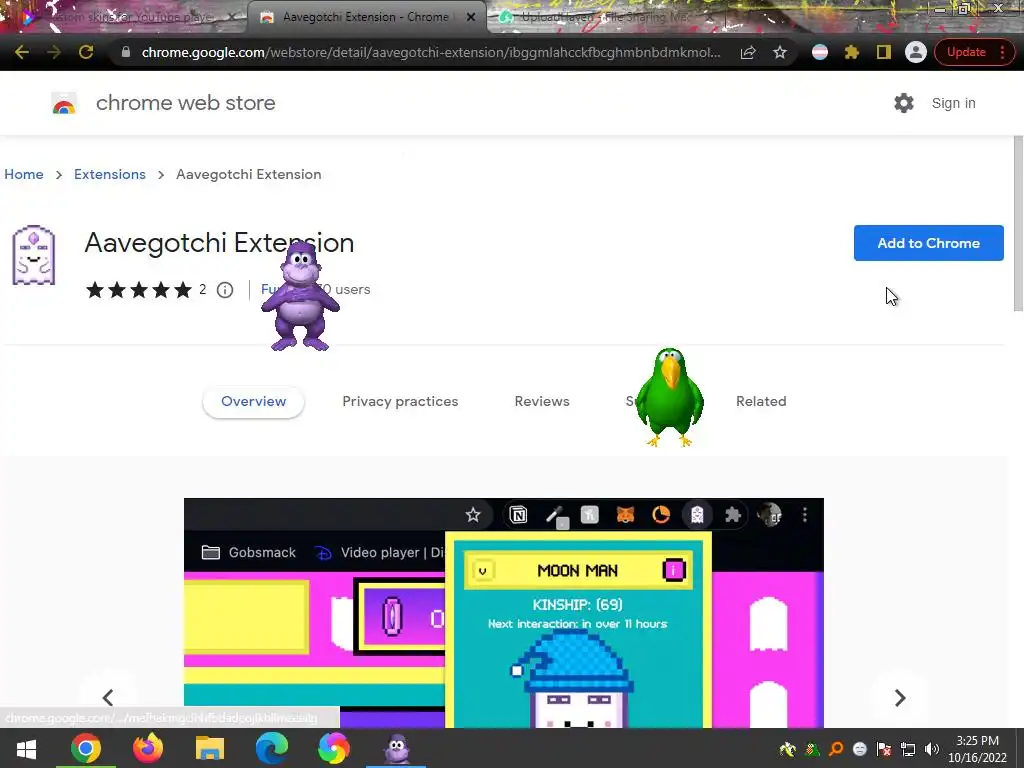Select the Overview tab
This screenshot has width=1024, height=768.
coord(253,402)
